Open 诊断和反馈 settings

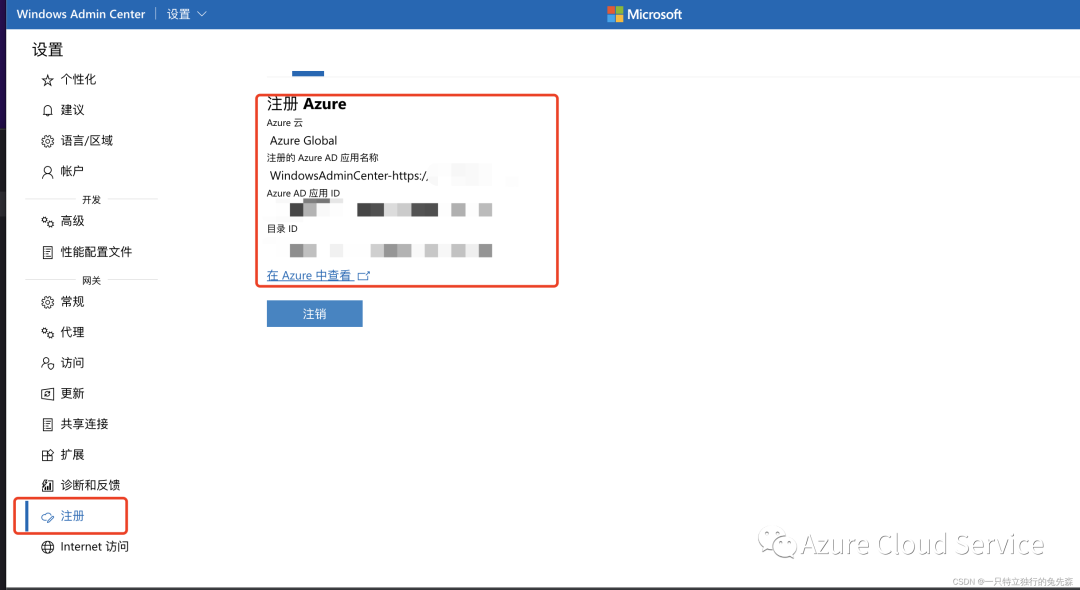(x=90, y=485)
